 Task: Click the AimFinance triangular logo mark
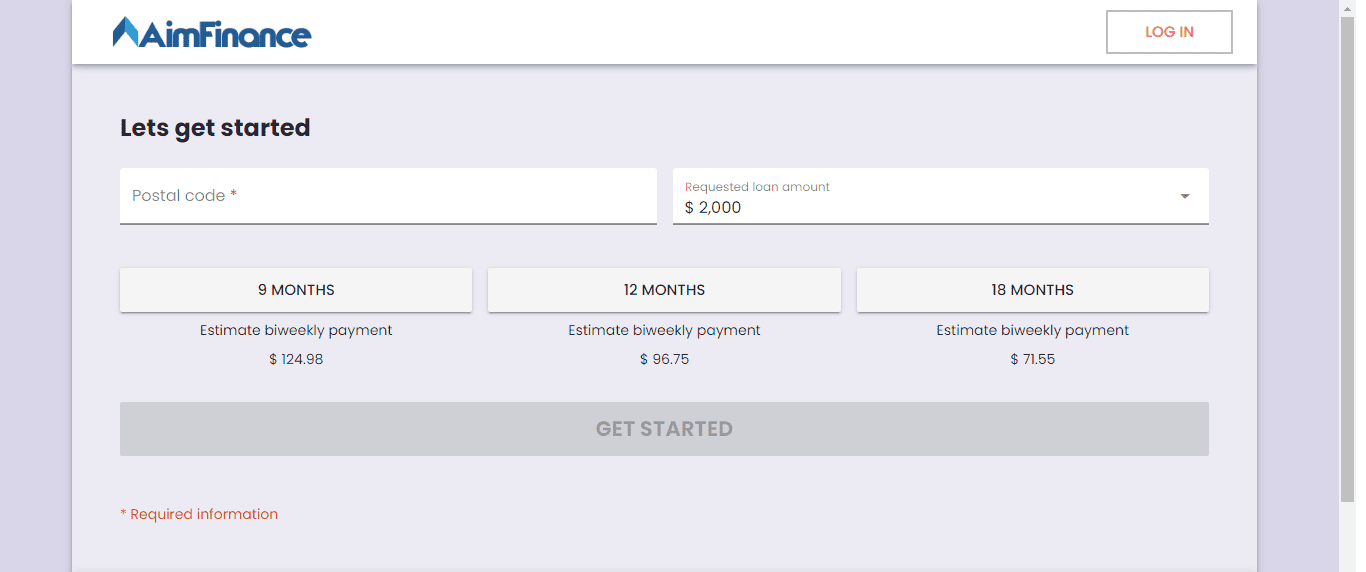(x=125, y=32)
